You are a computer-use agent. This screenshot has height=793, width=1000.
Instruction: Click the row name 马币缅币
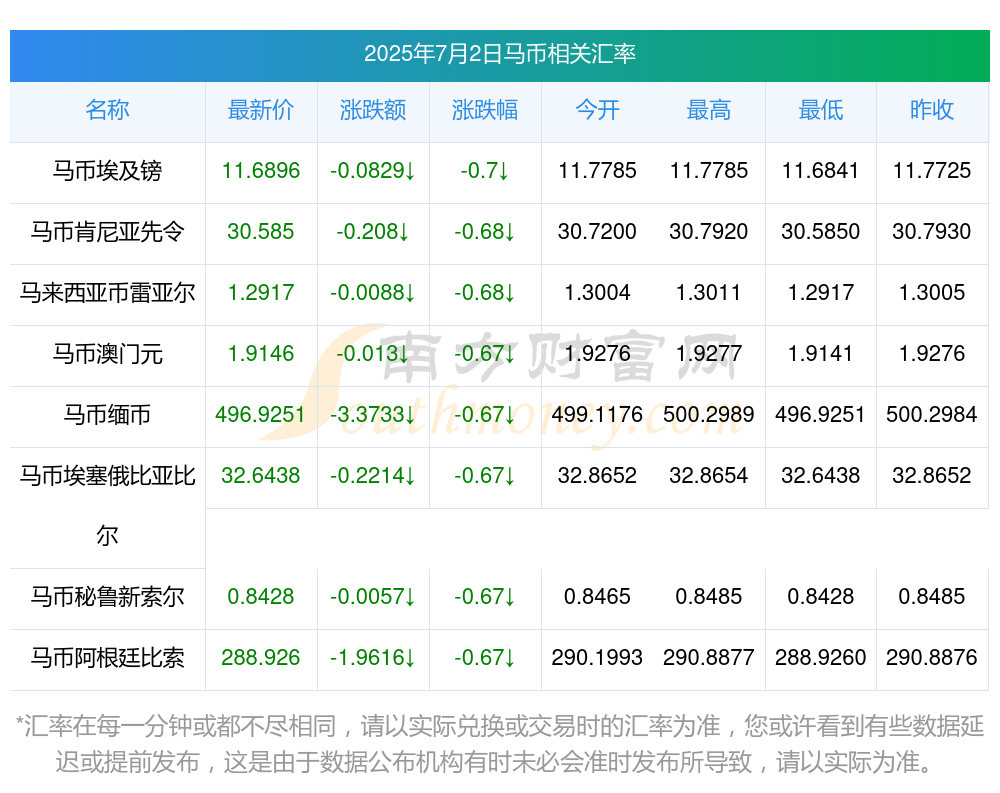[107, 415]
